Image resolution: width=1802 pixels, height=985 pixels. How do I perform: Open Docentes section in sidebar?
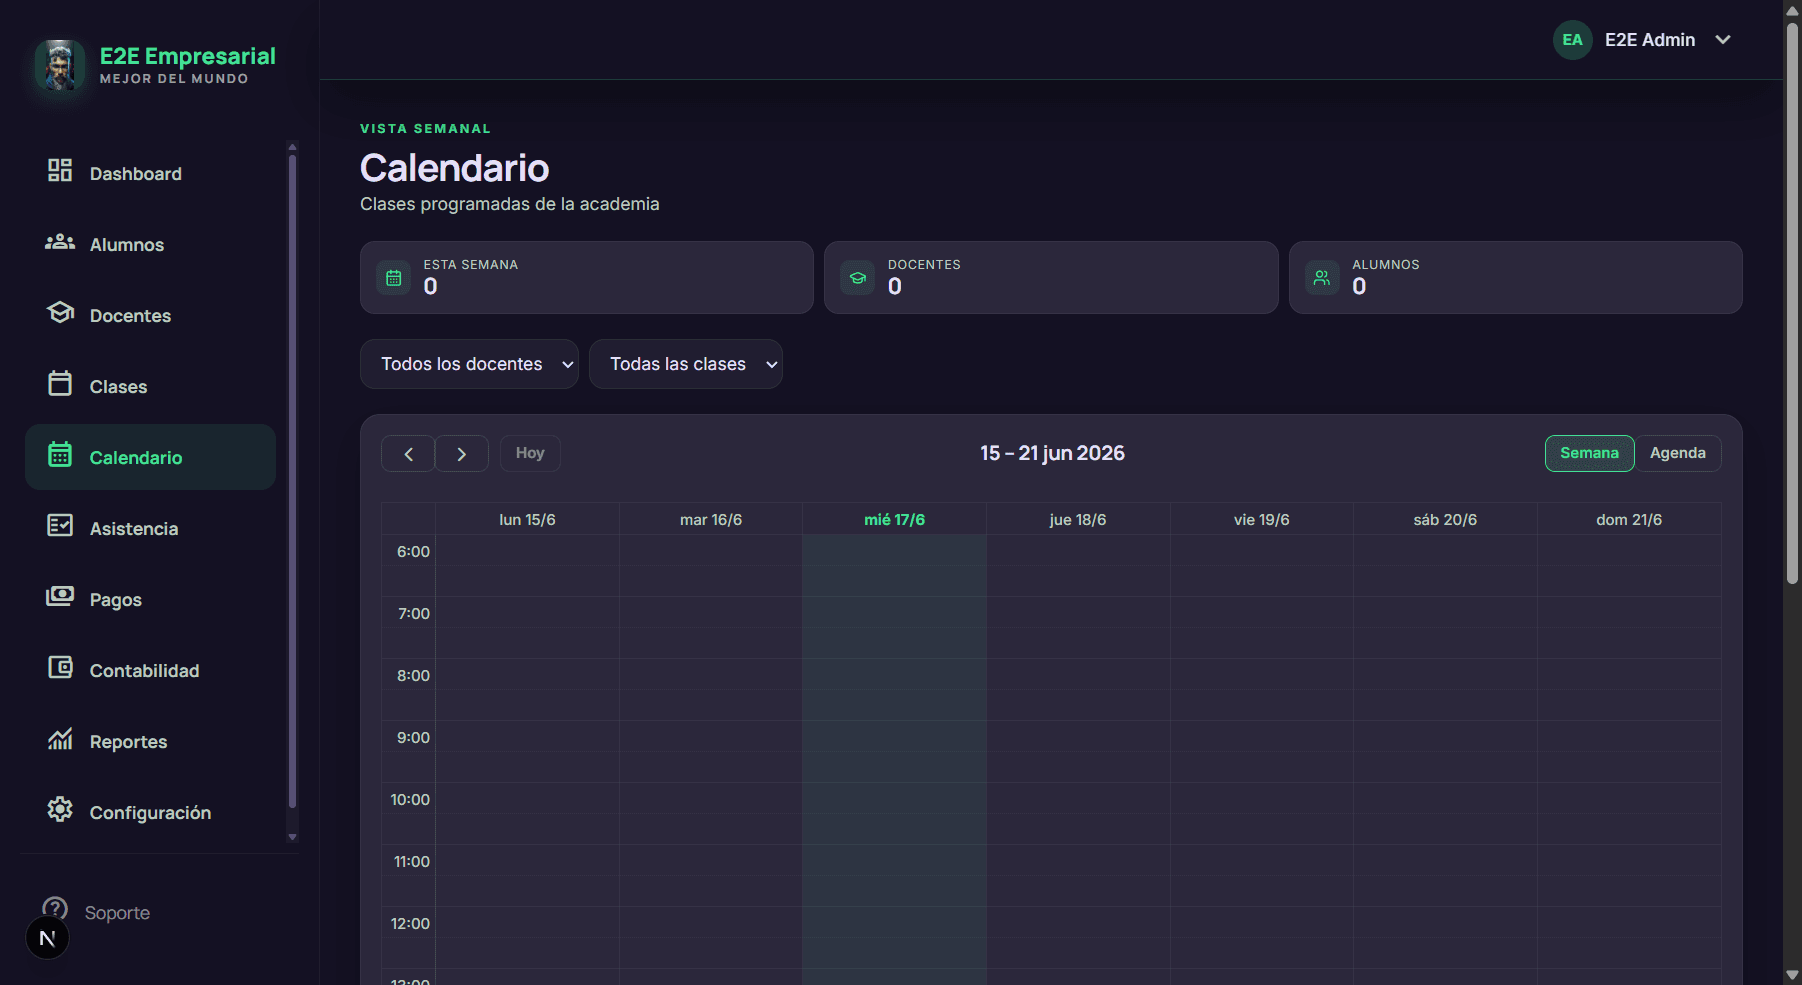(150, 315)
